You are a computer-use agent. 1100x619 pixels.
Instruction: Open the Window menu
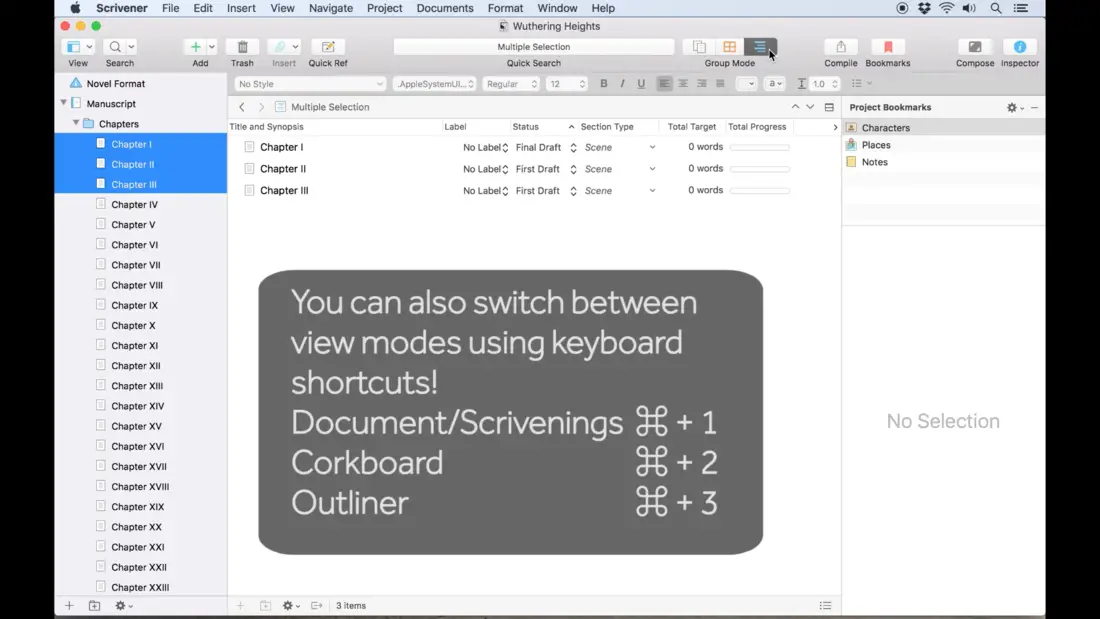pyautogui.click(x=557, y=8)
